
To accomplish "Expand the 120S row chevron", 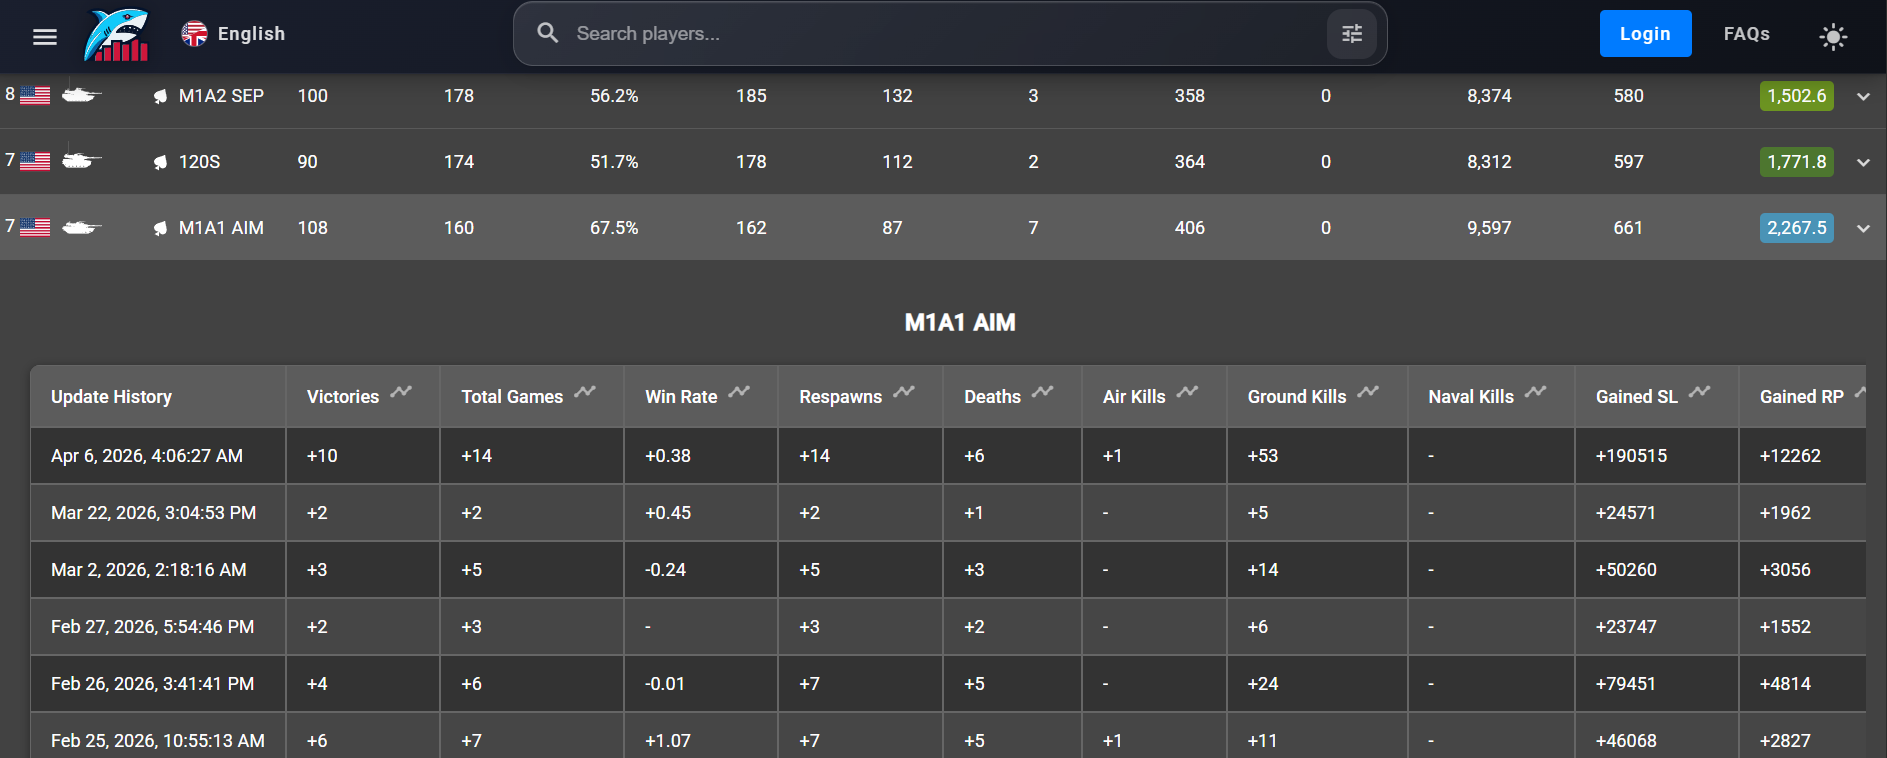I will (1863, 163).
